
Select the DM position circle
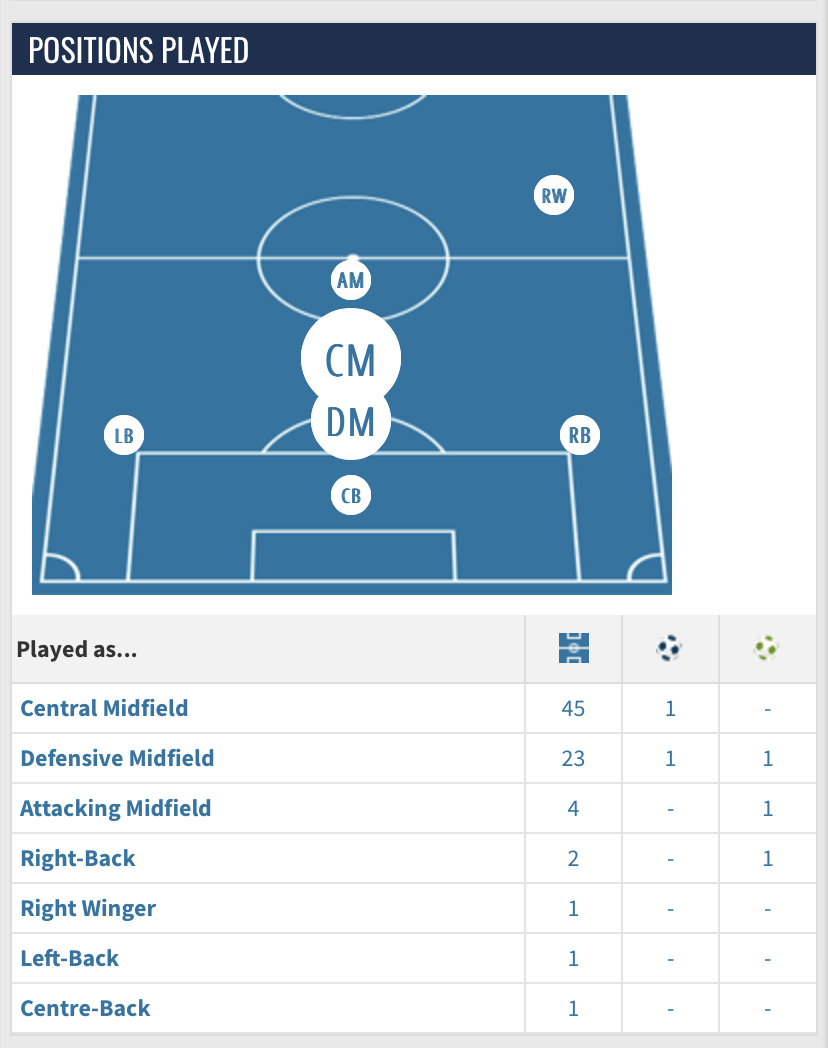click(x=351, y=420)
